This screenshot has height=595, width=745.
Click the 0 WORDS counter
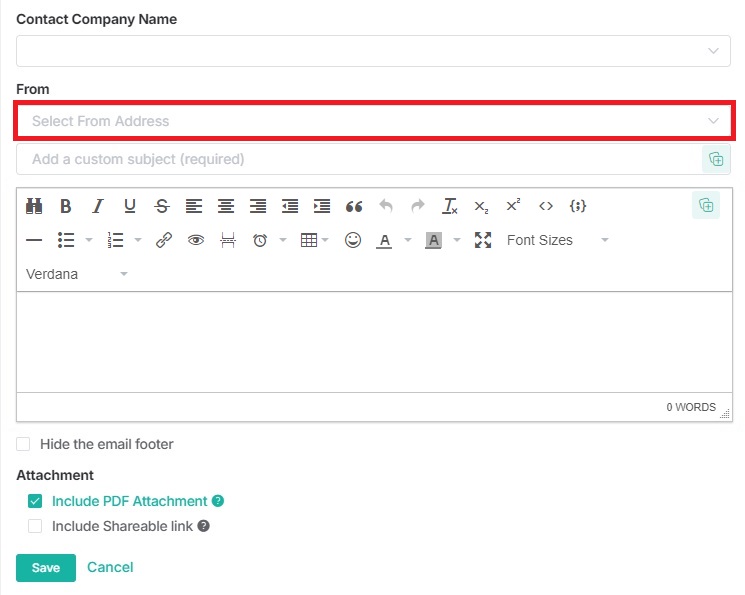point(691,407)
